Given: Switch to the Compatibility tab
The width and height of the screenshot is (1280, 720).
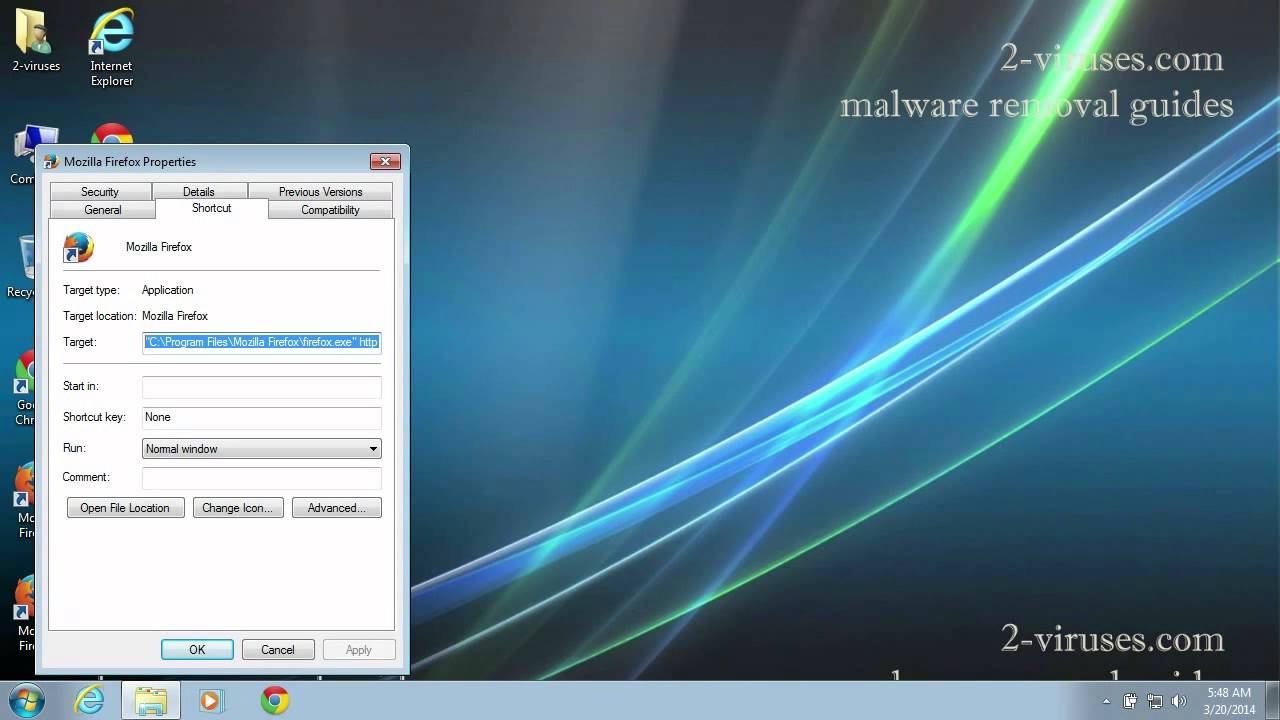Looking at the screenshot, I should click(x=330, y=210).
